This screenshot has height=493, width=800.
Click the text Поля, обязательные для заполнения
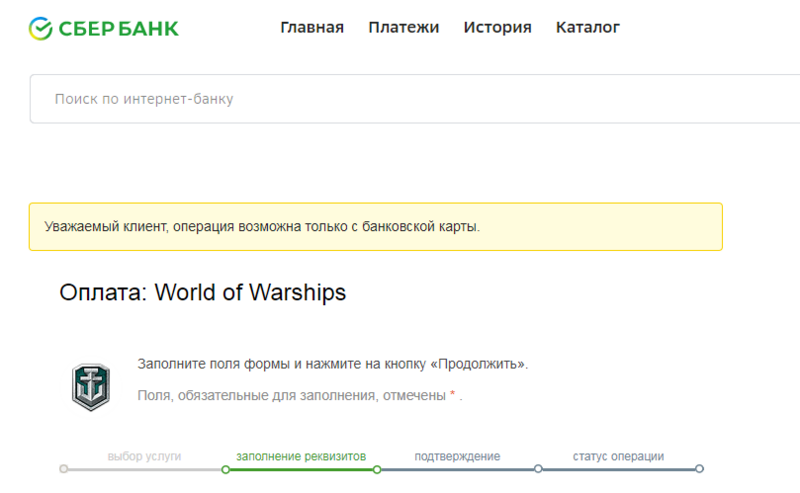click(300, 396)
